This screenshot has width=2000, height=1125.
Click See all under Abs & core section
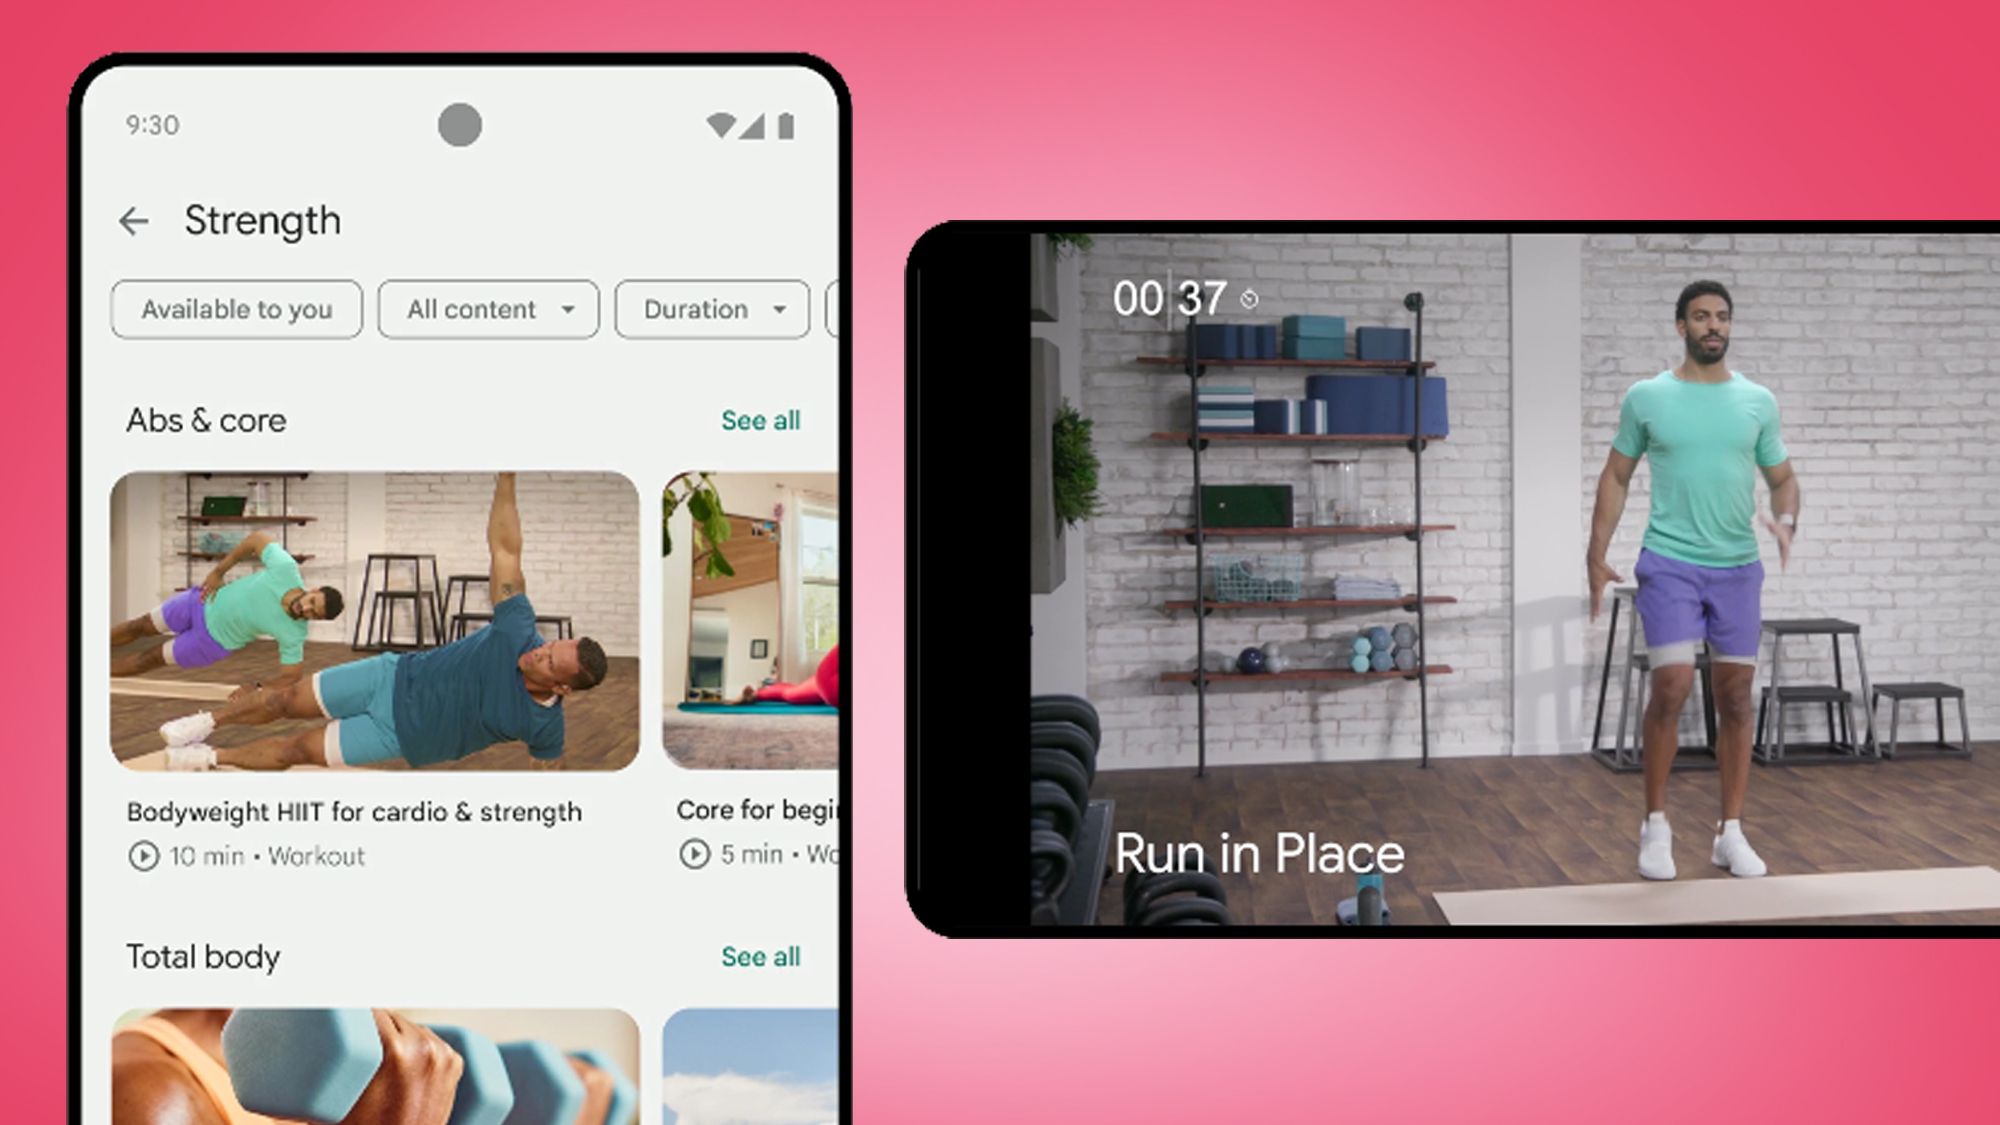point(760,419)
